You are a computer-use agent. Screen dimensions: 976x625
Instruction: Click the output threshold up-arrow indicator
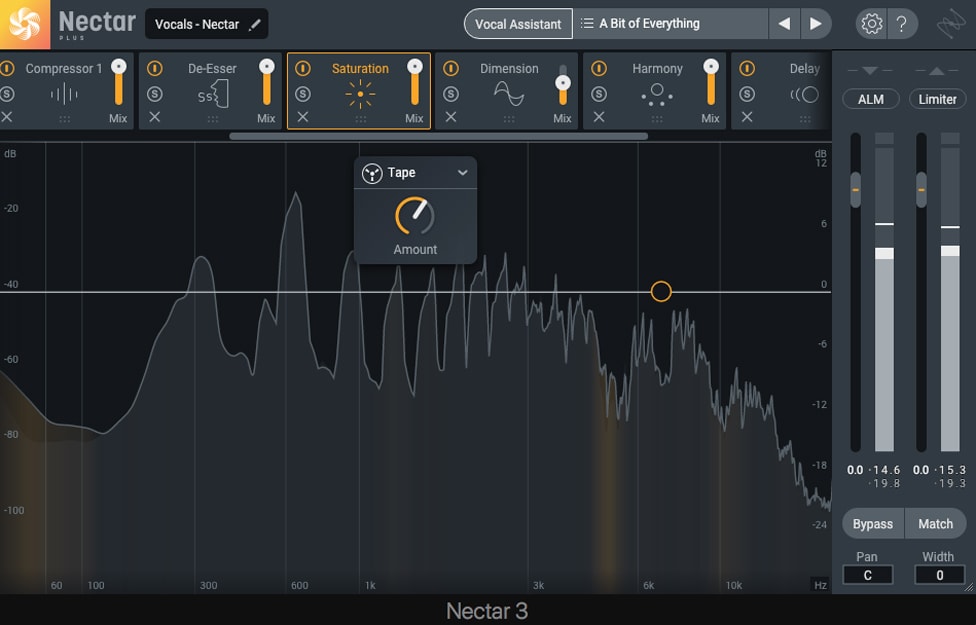coord(936,71)
